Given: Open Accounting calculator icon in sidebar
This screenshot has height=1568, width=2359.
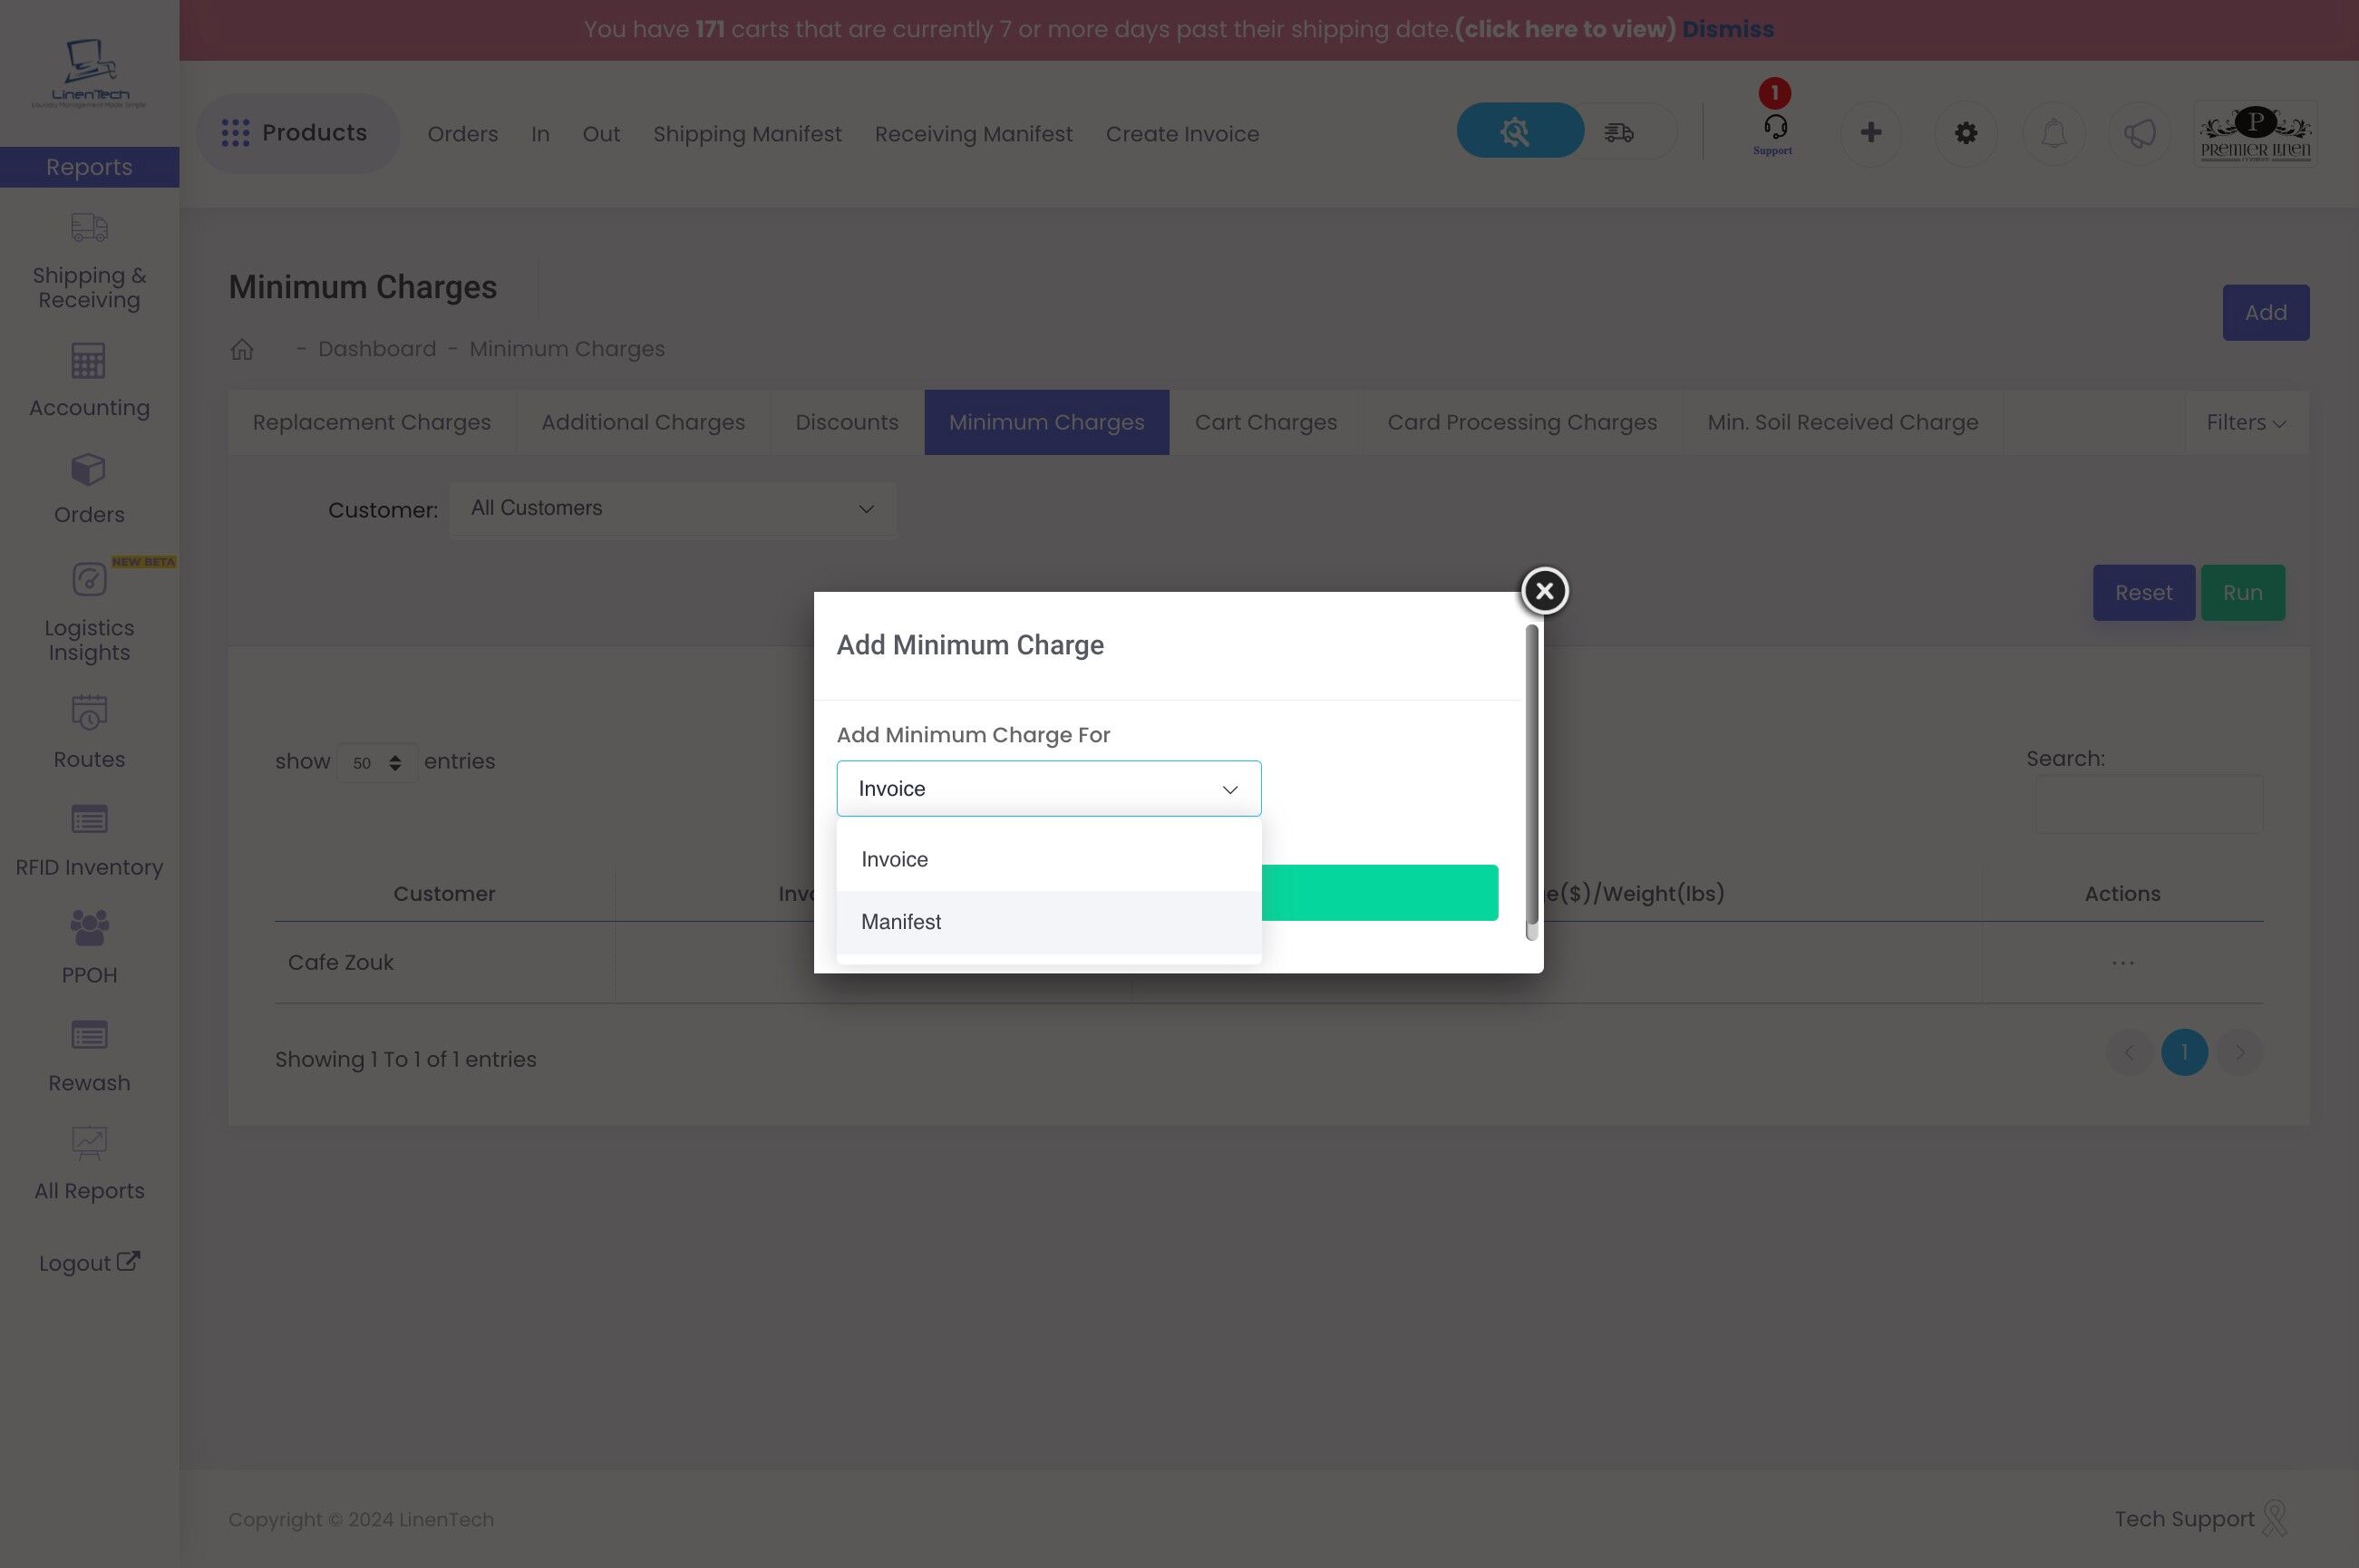Looking at the screenshot, I should tap(89, 361).
